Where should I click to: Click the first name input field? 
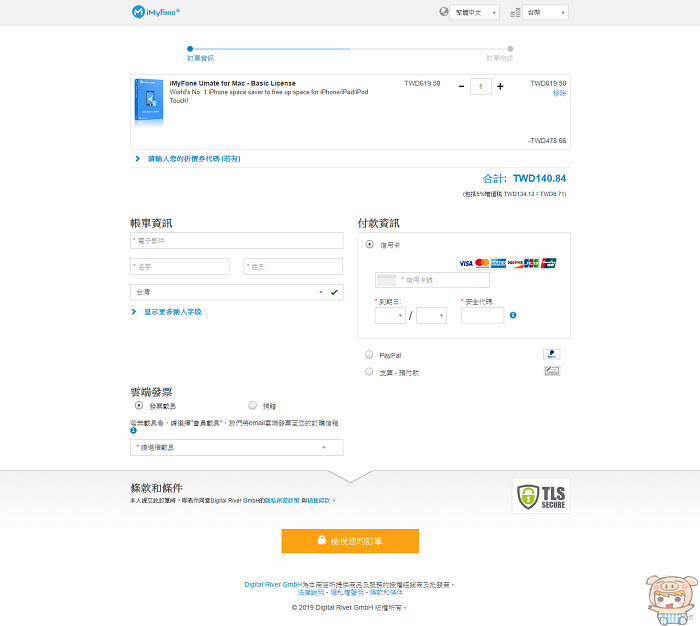pos(180,267)
